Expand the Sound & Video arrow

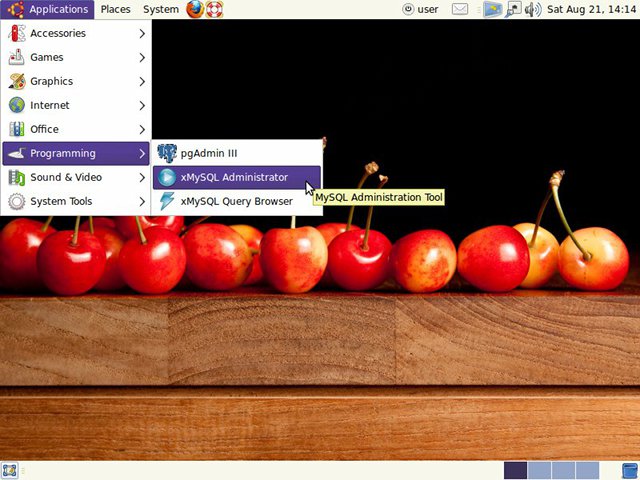(142, 178)
